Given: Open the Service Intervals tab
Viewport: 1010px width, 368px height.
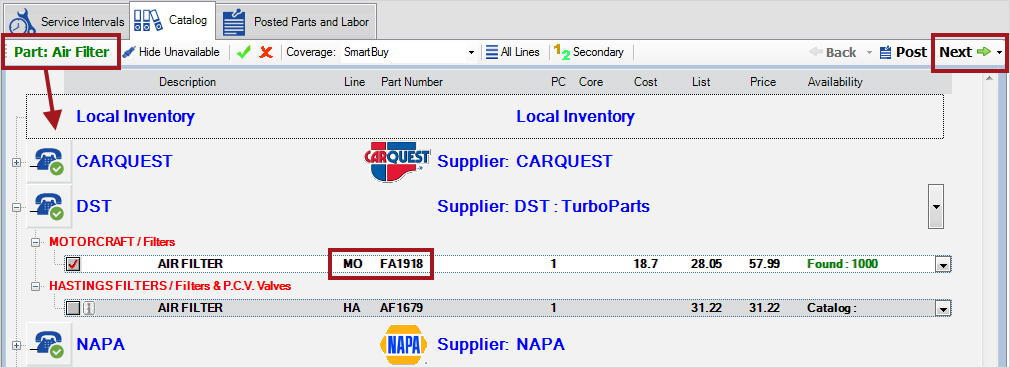Looking at the screenshot, I should (x=65, y=22).
